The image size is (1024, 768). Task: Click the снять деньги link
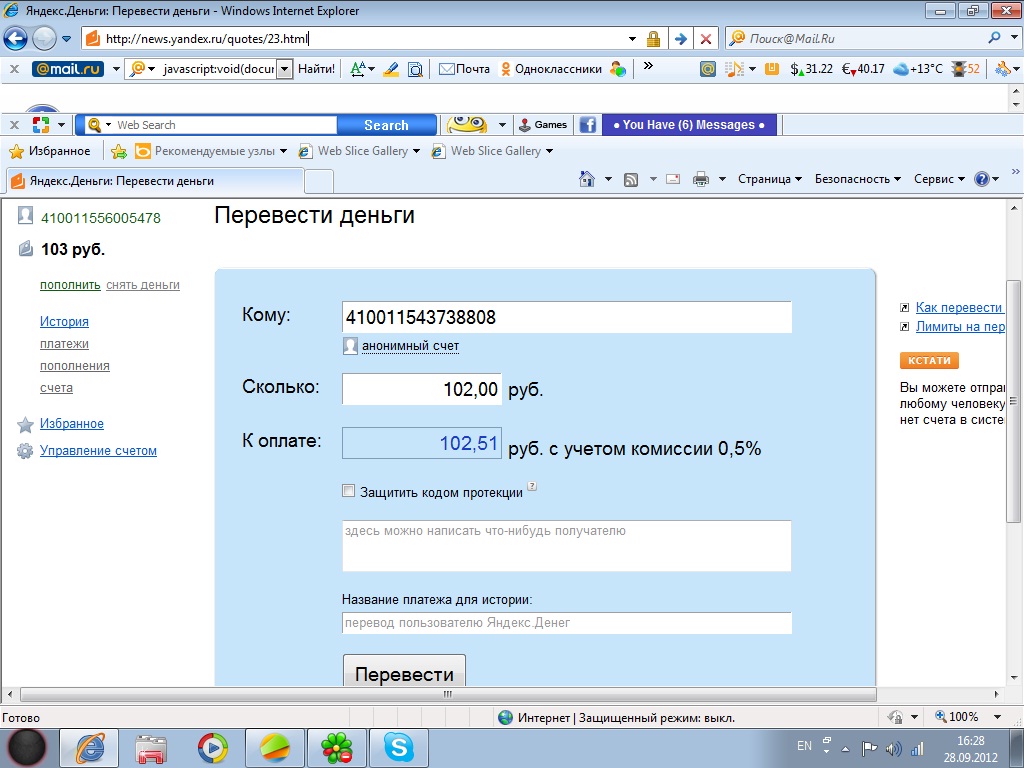142,285
